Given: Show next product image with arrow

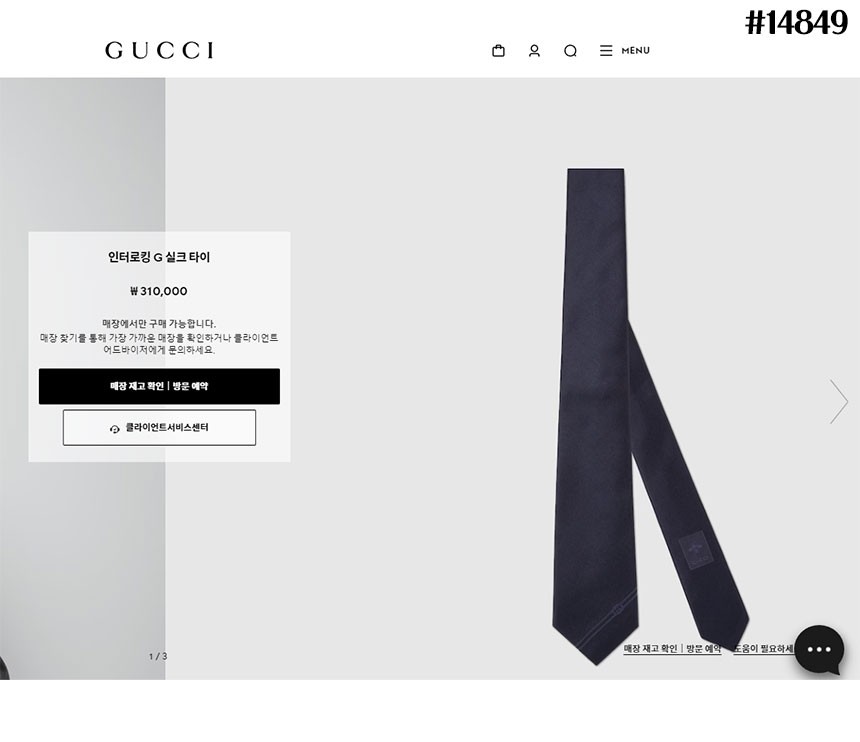Looking at the screenshot, I should point(839,401).
